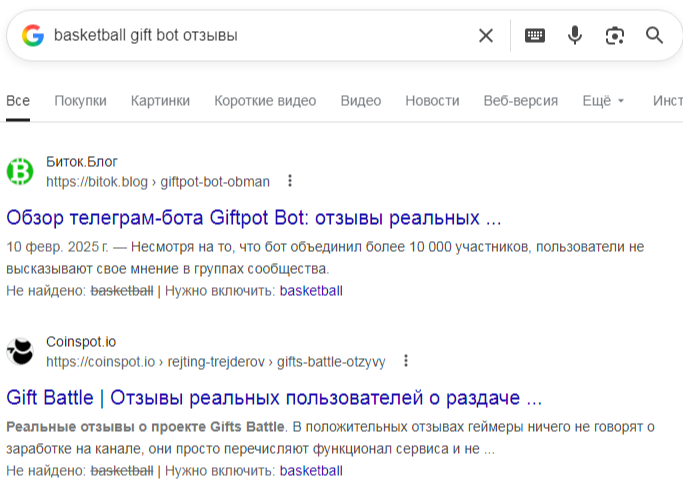This screenshot has width=683, height=498.
Task: Open the Веб-версия tab
Action: pyautogui.click(x=521, y=101)
